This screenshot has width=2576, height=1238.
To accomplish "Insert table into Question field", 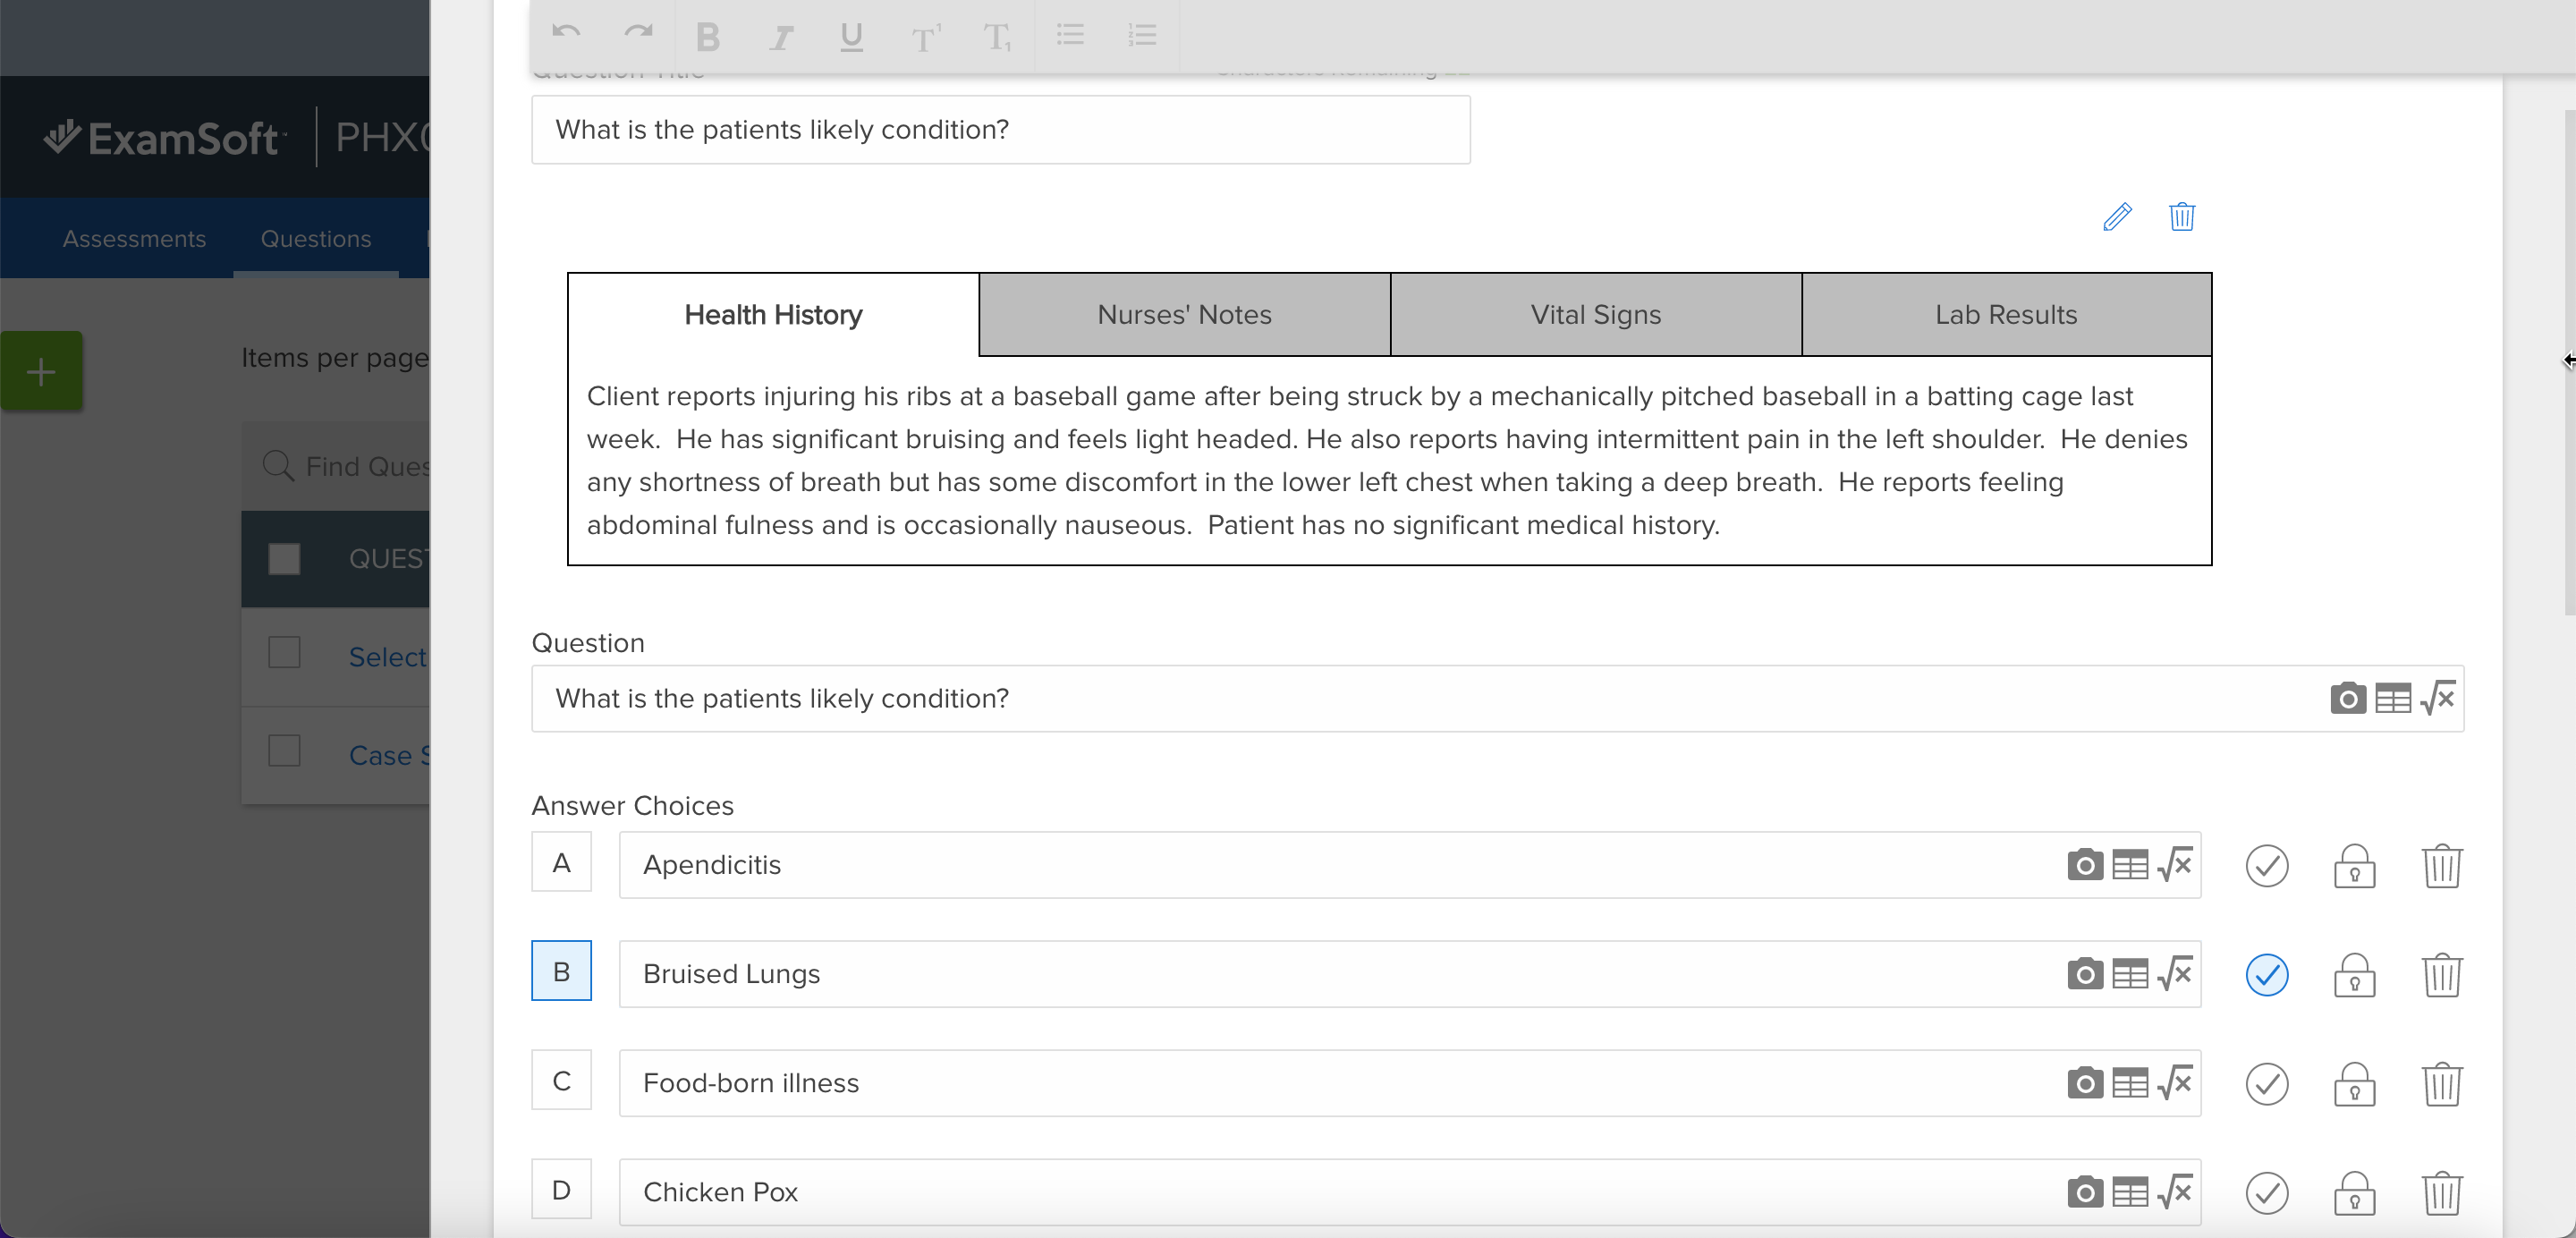I will [x=2393, y=698].
